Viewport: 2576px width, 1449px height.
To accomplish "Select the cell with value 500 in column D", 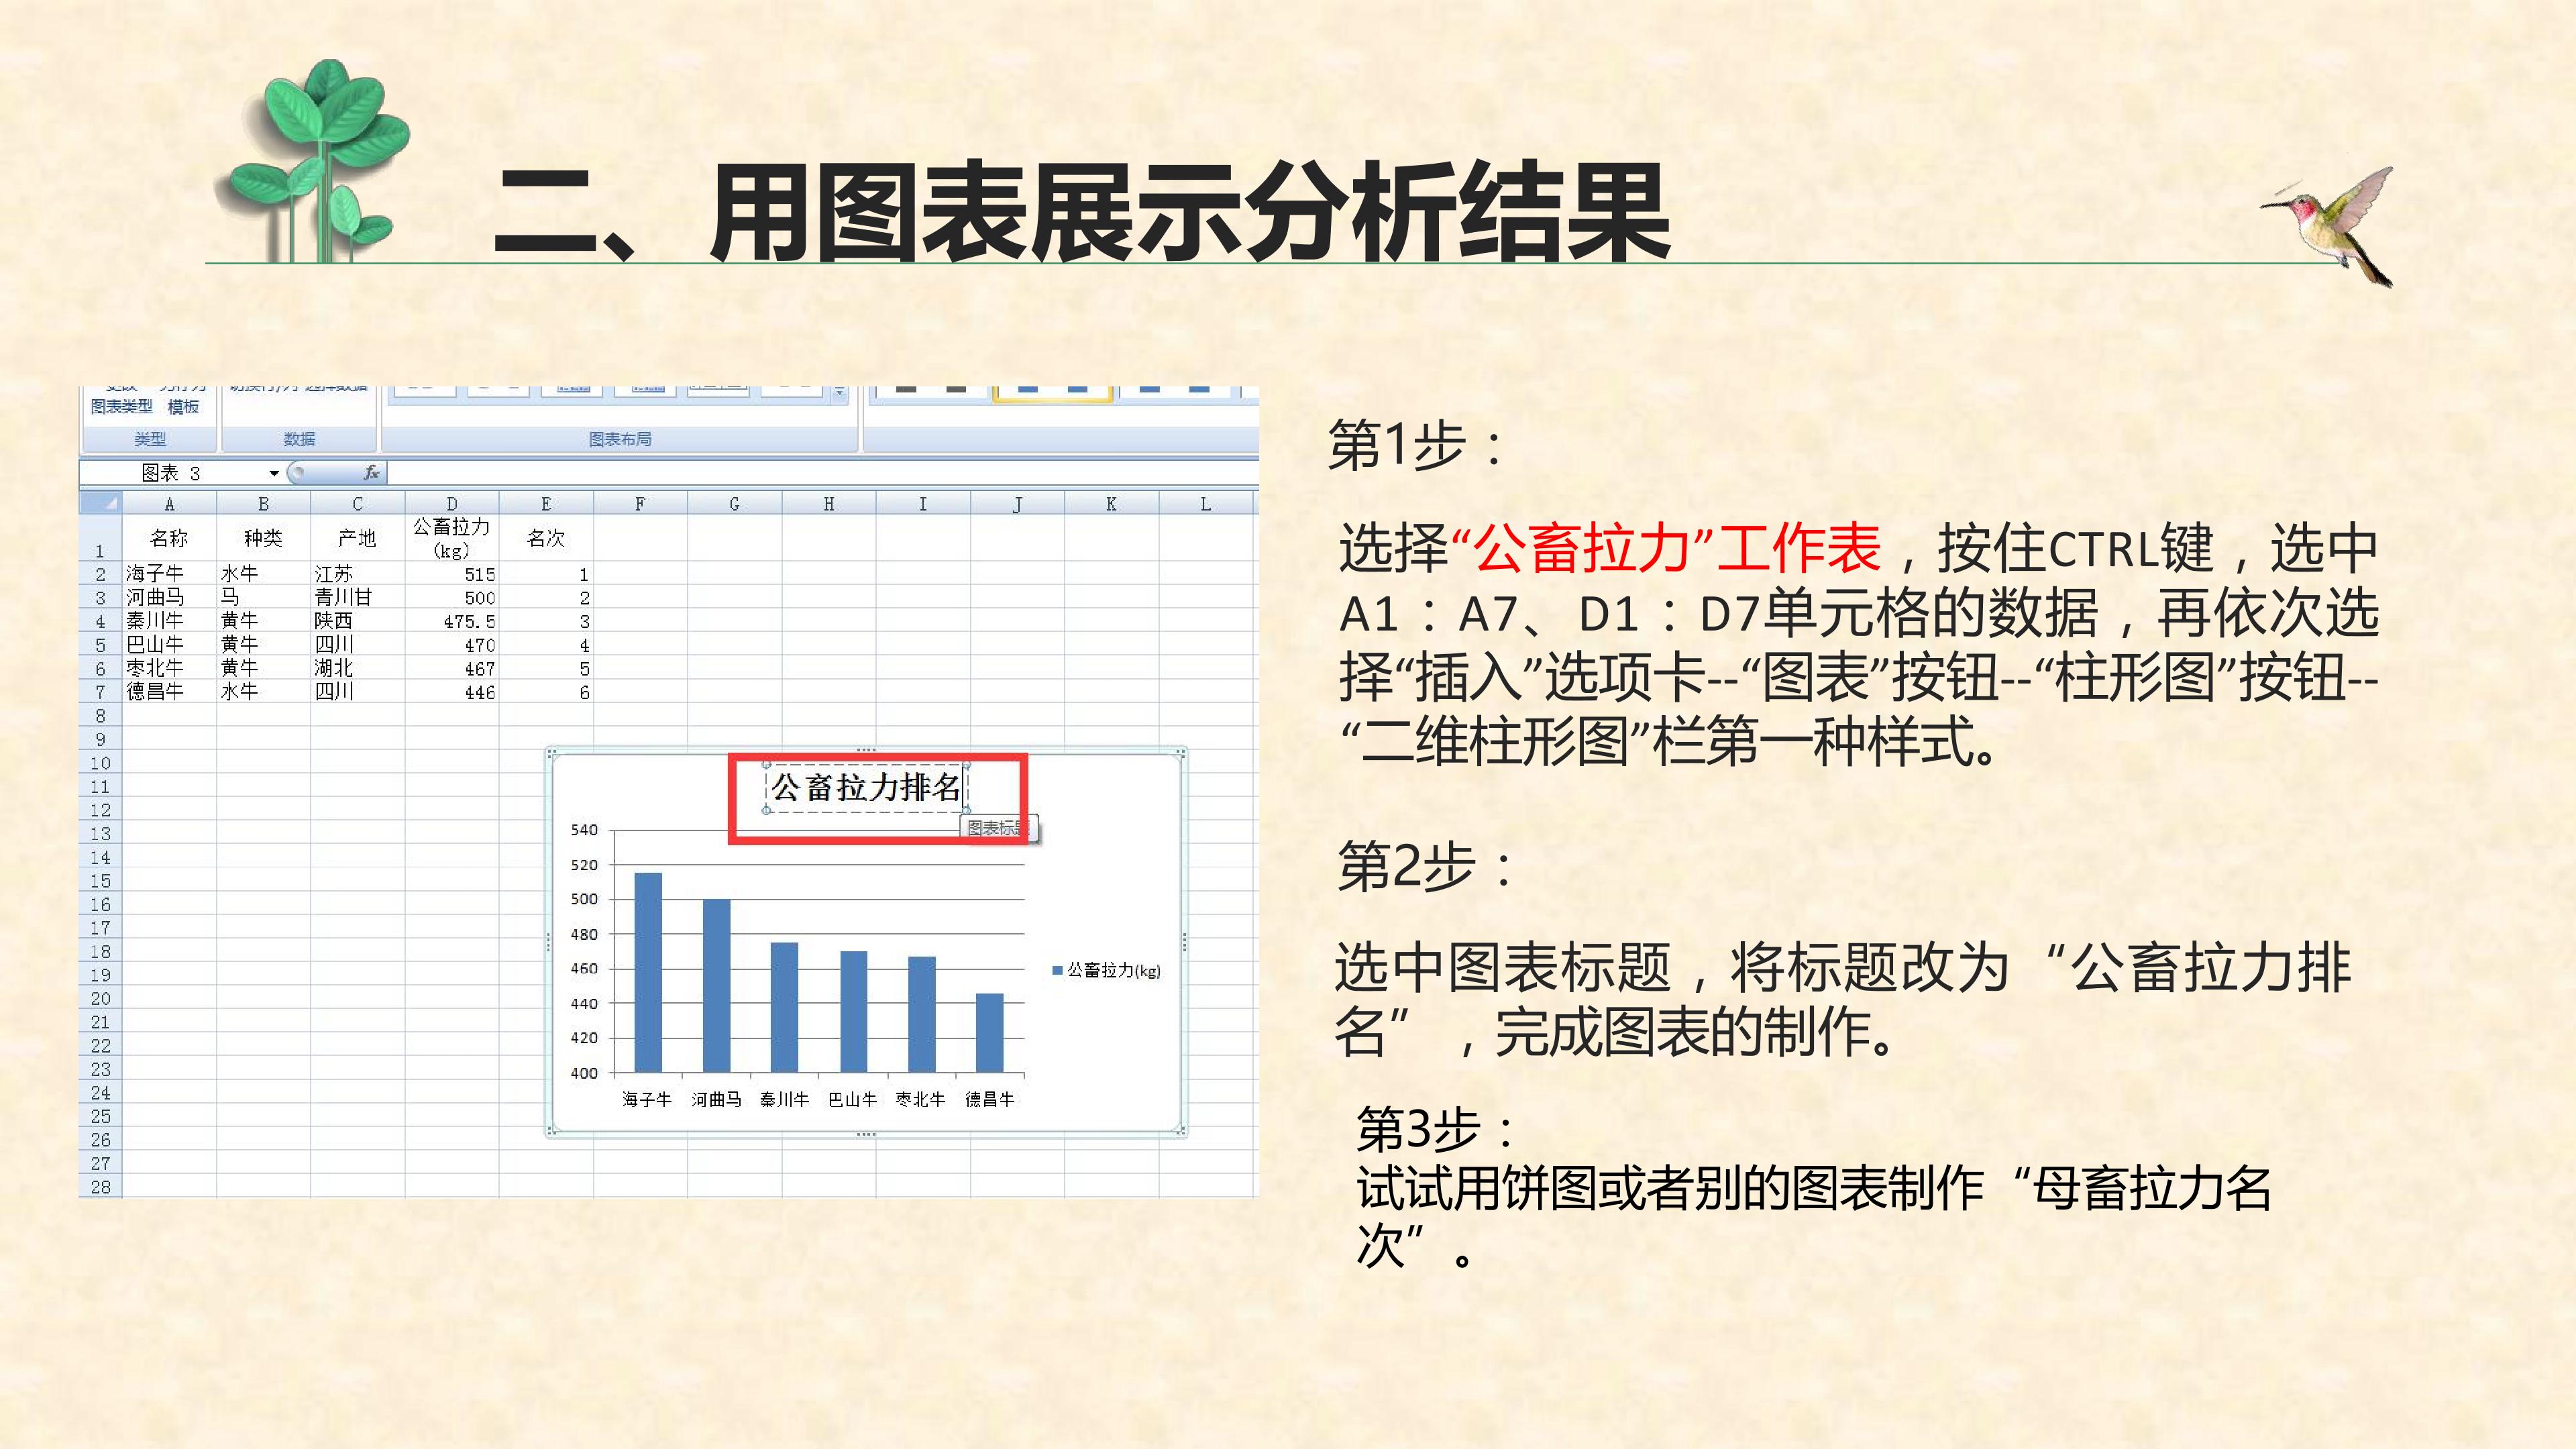I will pyautogui.click(x=452, y=597).
